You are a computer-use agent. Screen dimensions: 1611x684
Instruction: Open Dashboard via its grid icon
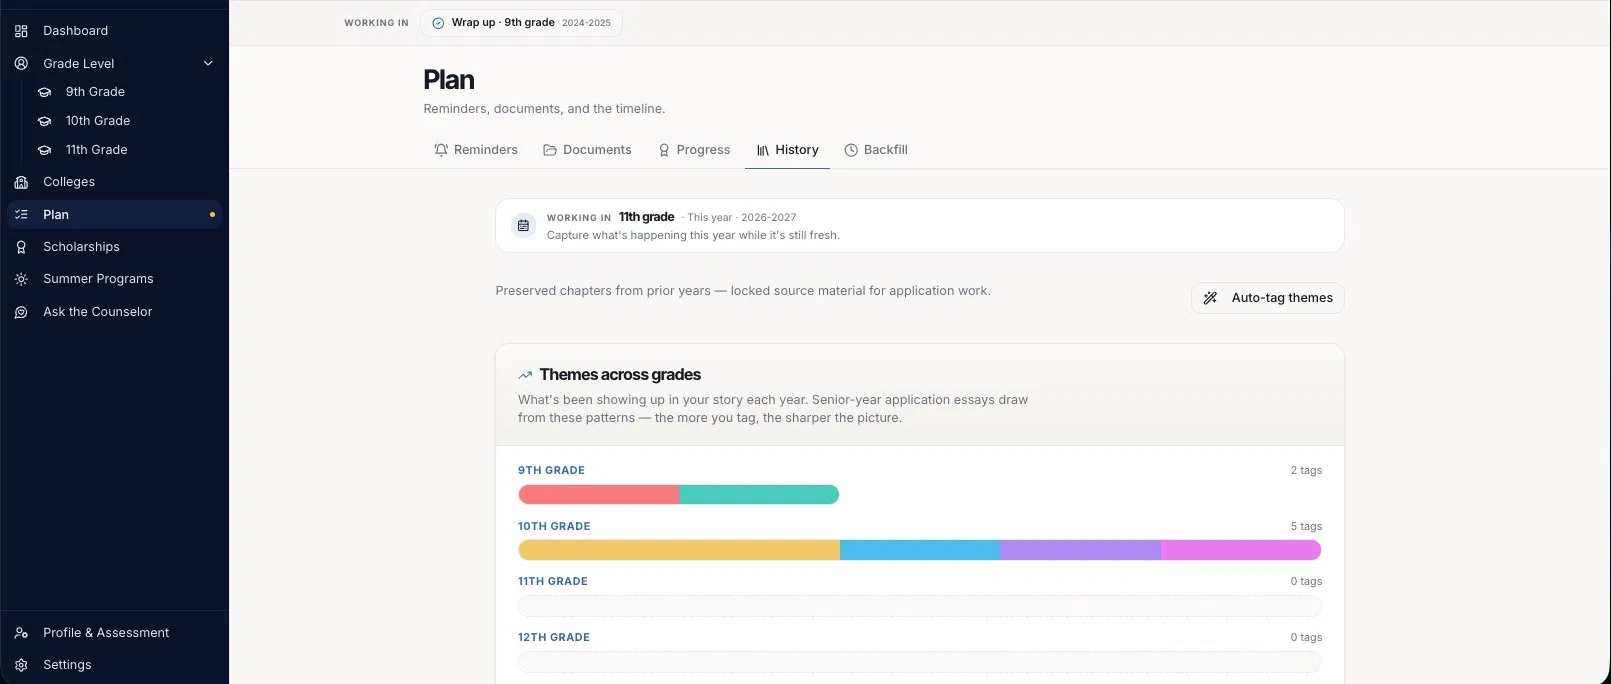point(21,31)
